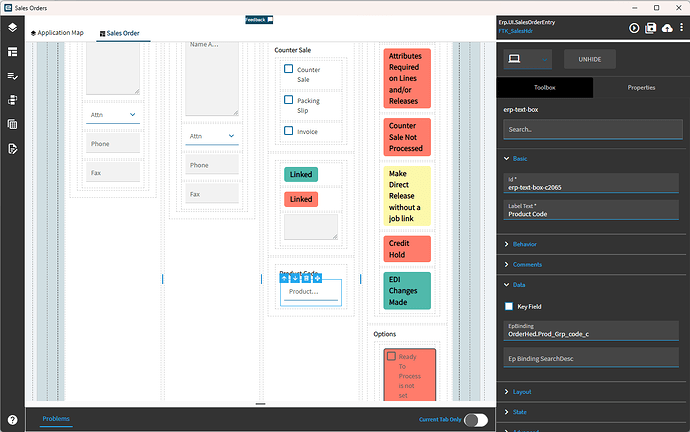Image resolution: width=690 pixels, height=432 pixels.
Task: Open the data views icon in sidebar
Action: [12, 100]
